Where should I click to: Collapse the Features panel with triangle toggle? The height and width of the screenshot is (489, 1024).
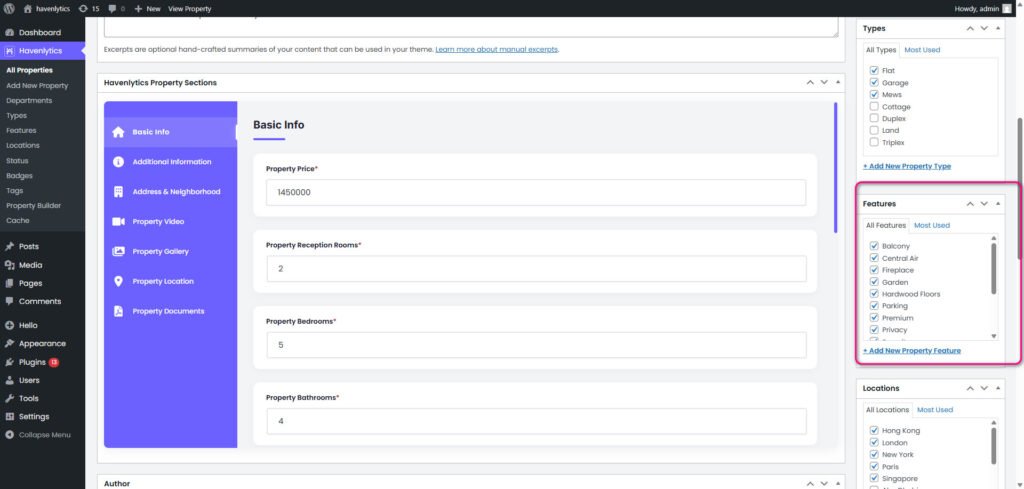[998, 204]
